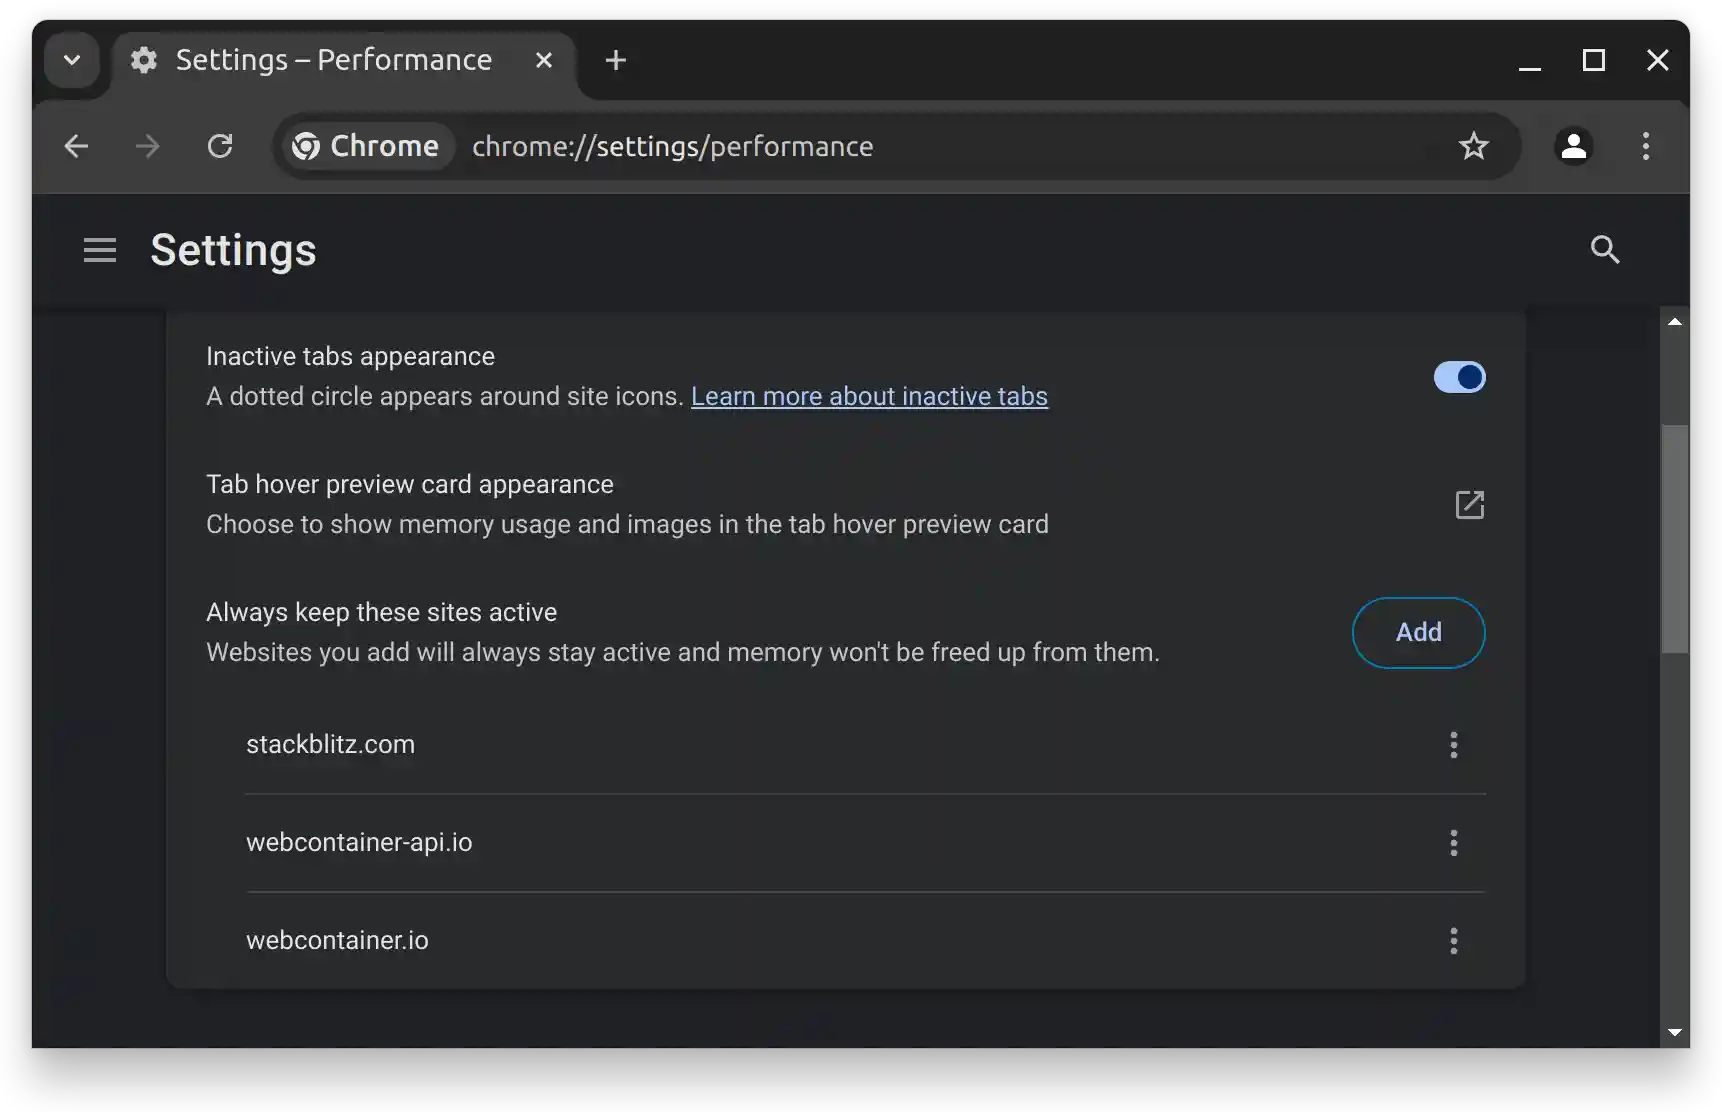
Task: Open a new browser tab
Action: pyautogui.click(x=616, y=60)
